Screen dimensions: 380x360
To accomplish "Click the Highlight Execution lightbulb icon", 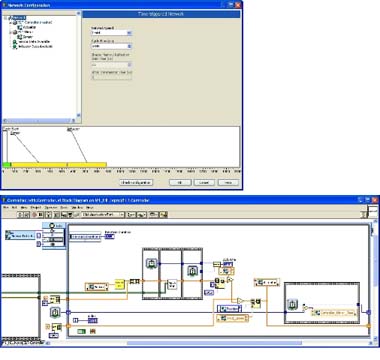I will pos(49,215).
